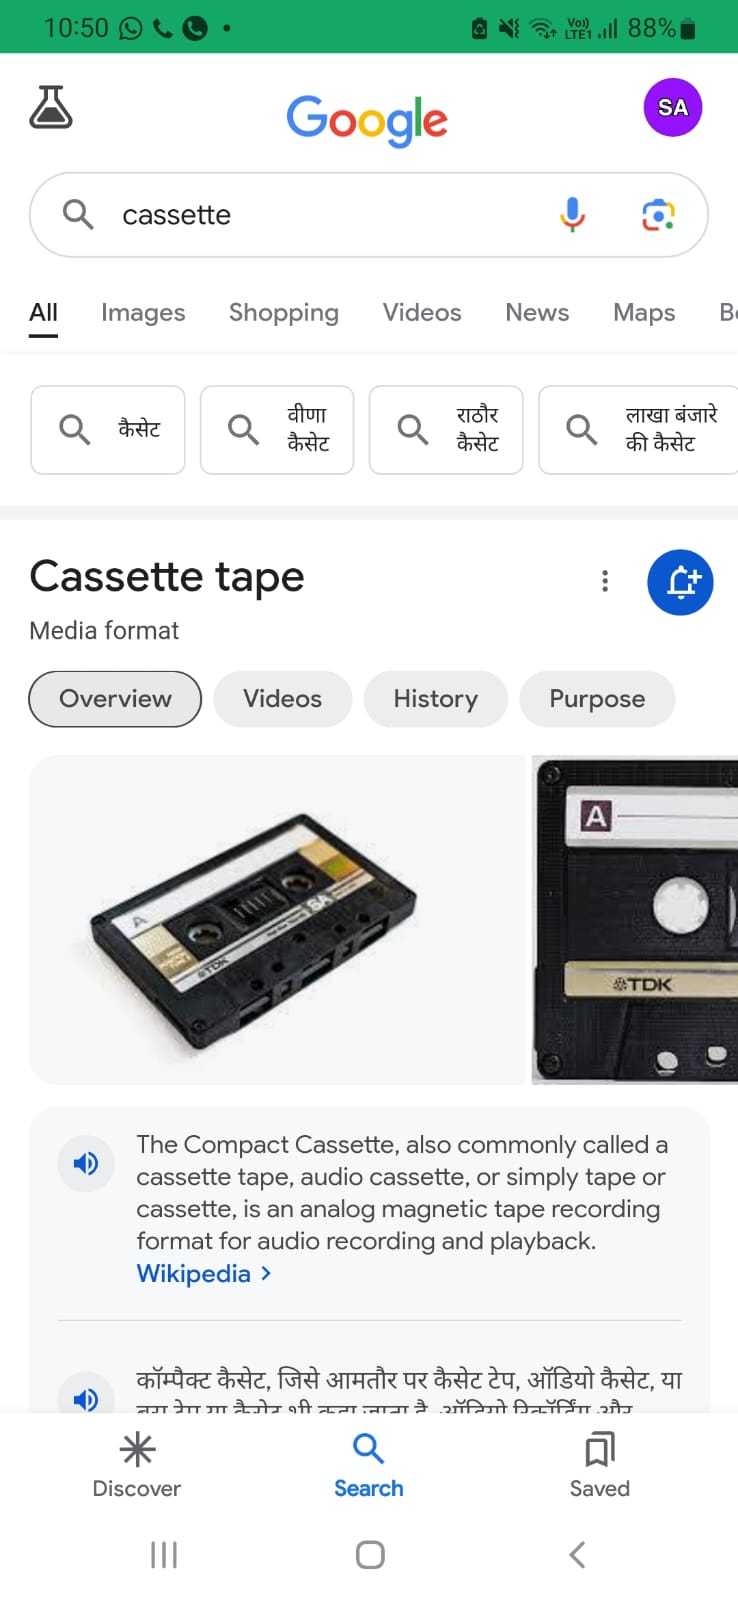Switch to the Shopping results tab
The height and width of the screenshot is (1600, 738).
[x=284, y=313]
